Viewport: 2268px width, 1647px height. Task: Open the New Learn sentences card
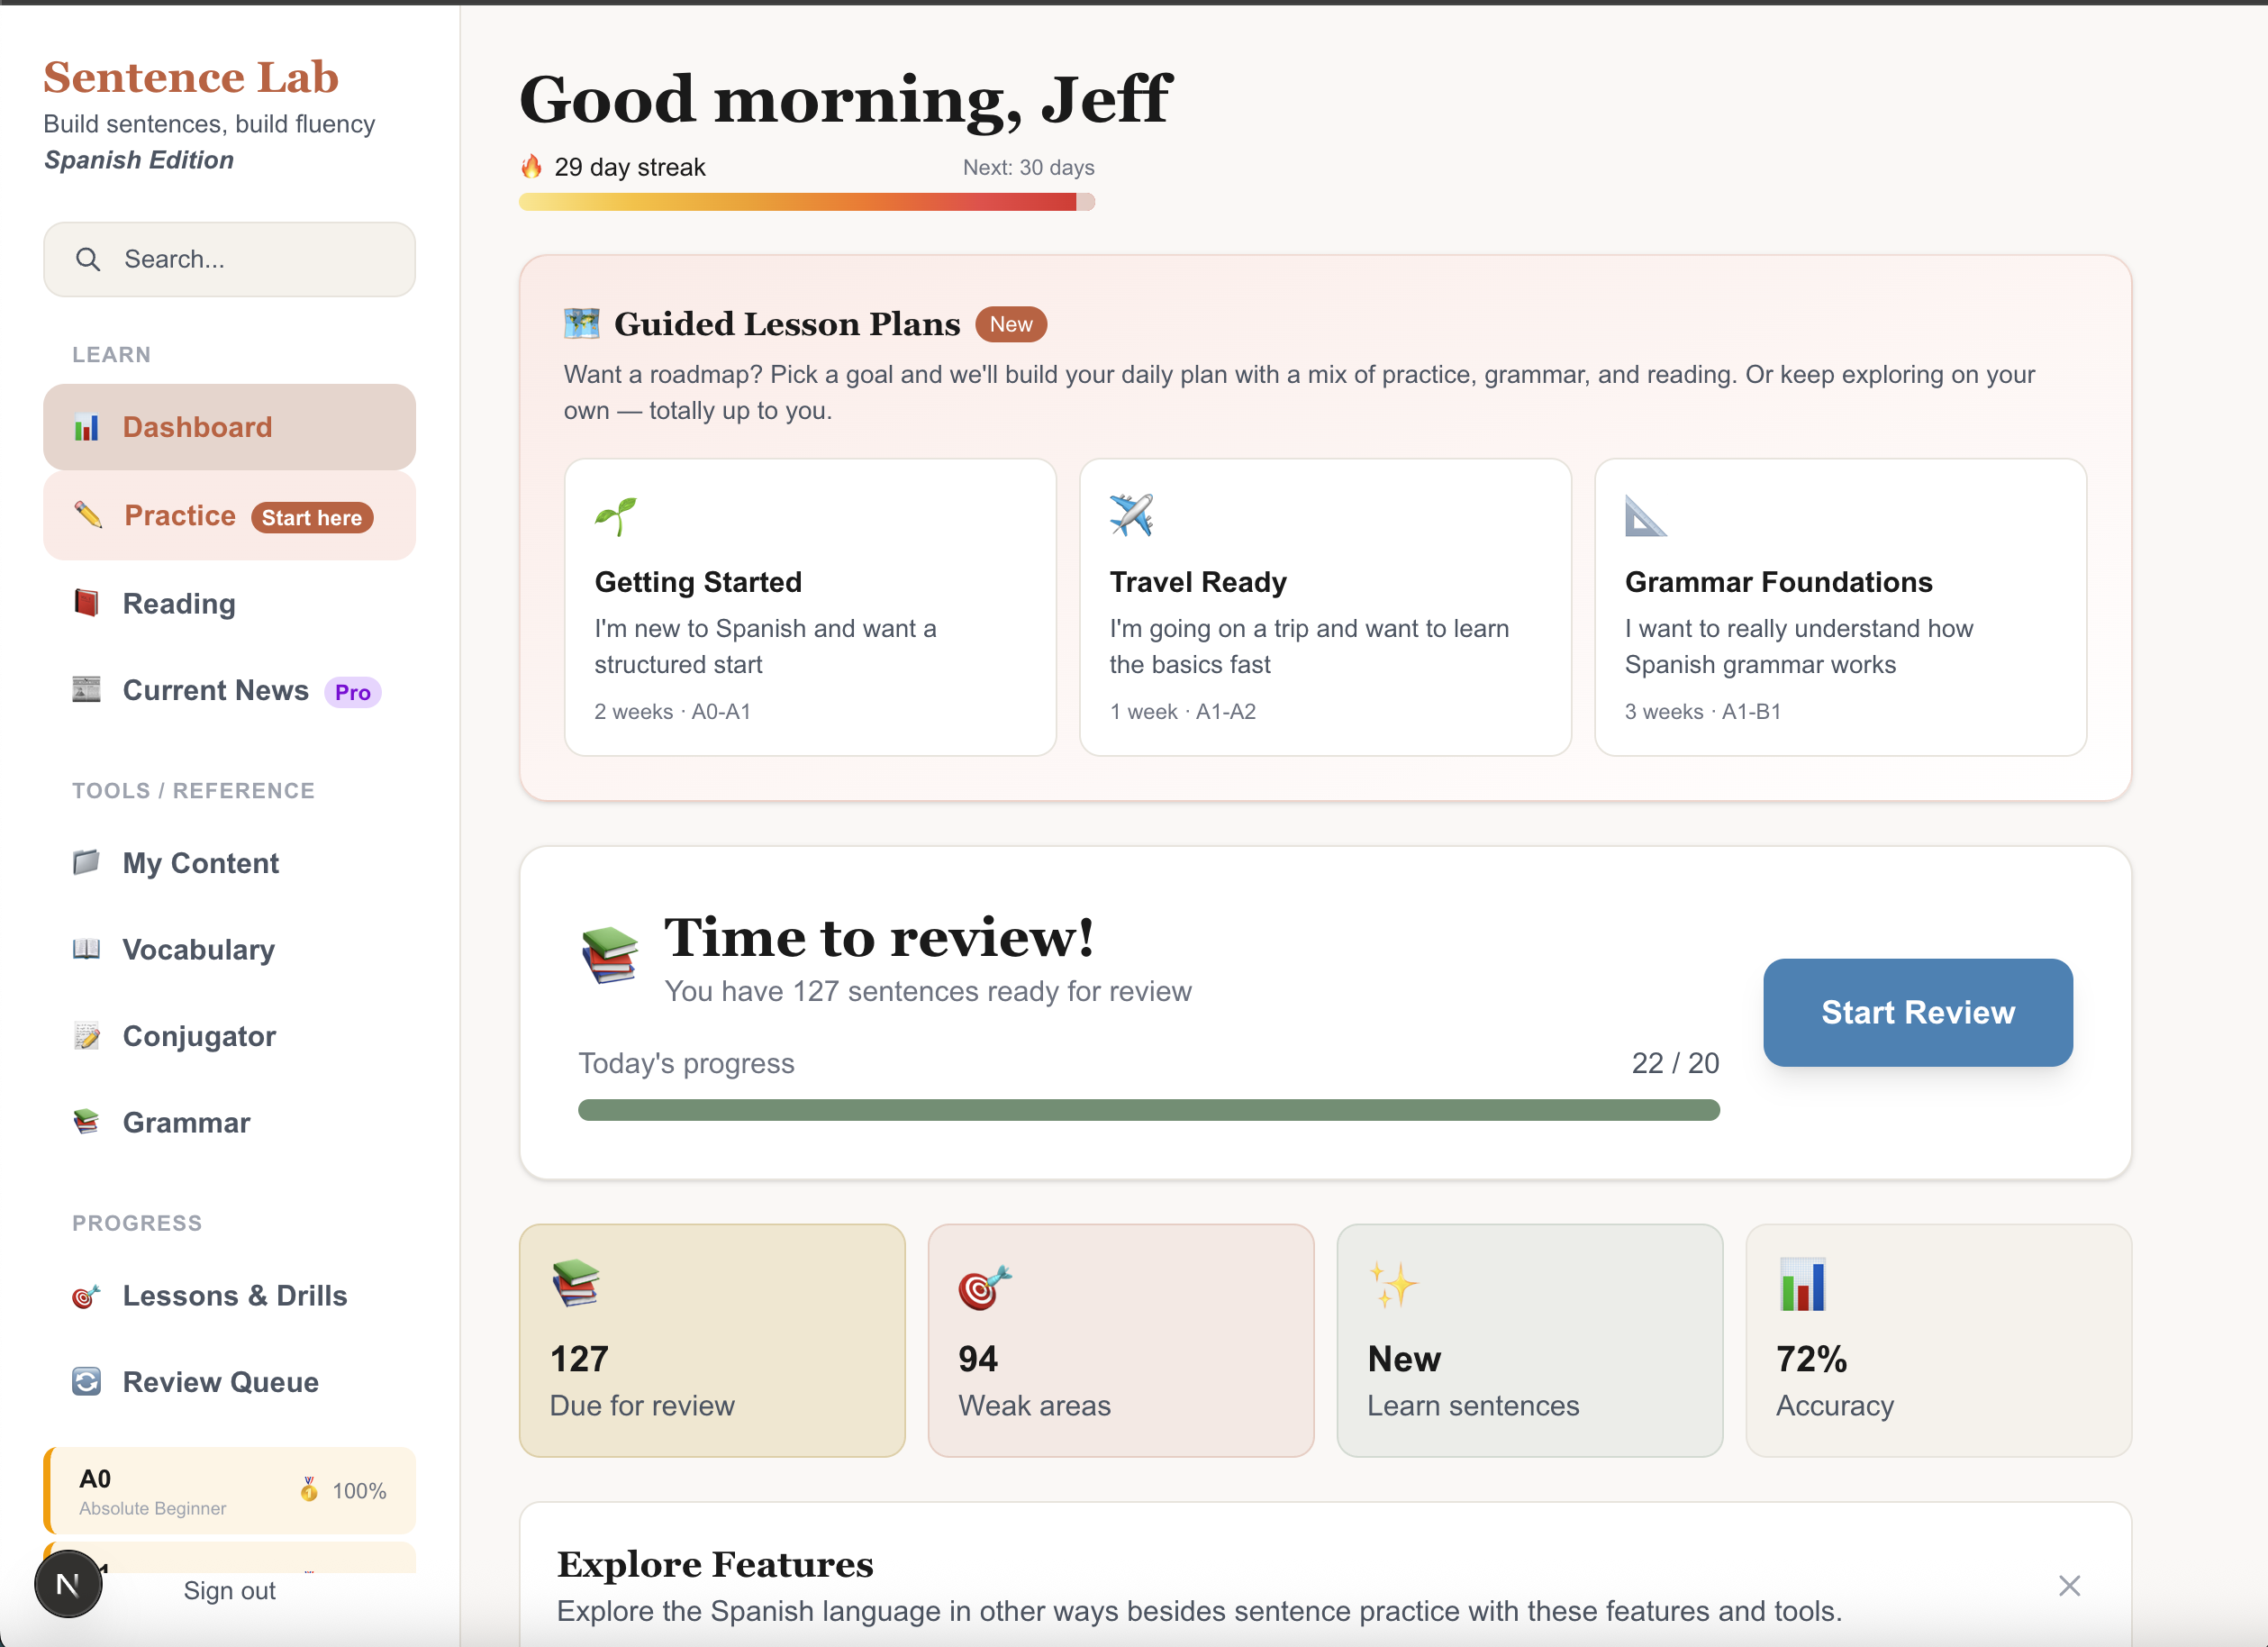1530,1340
